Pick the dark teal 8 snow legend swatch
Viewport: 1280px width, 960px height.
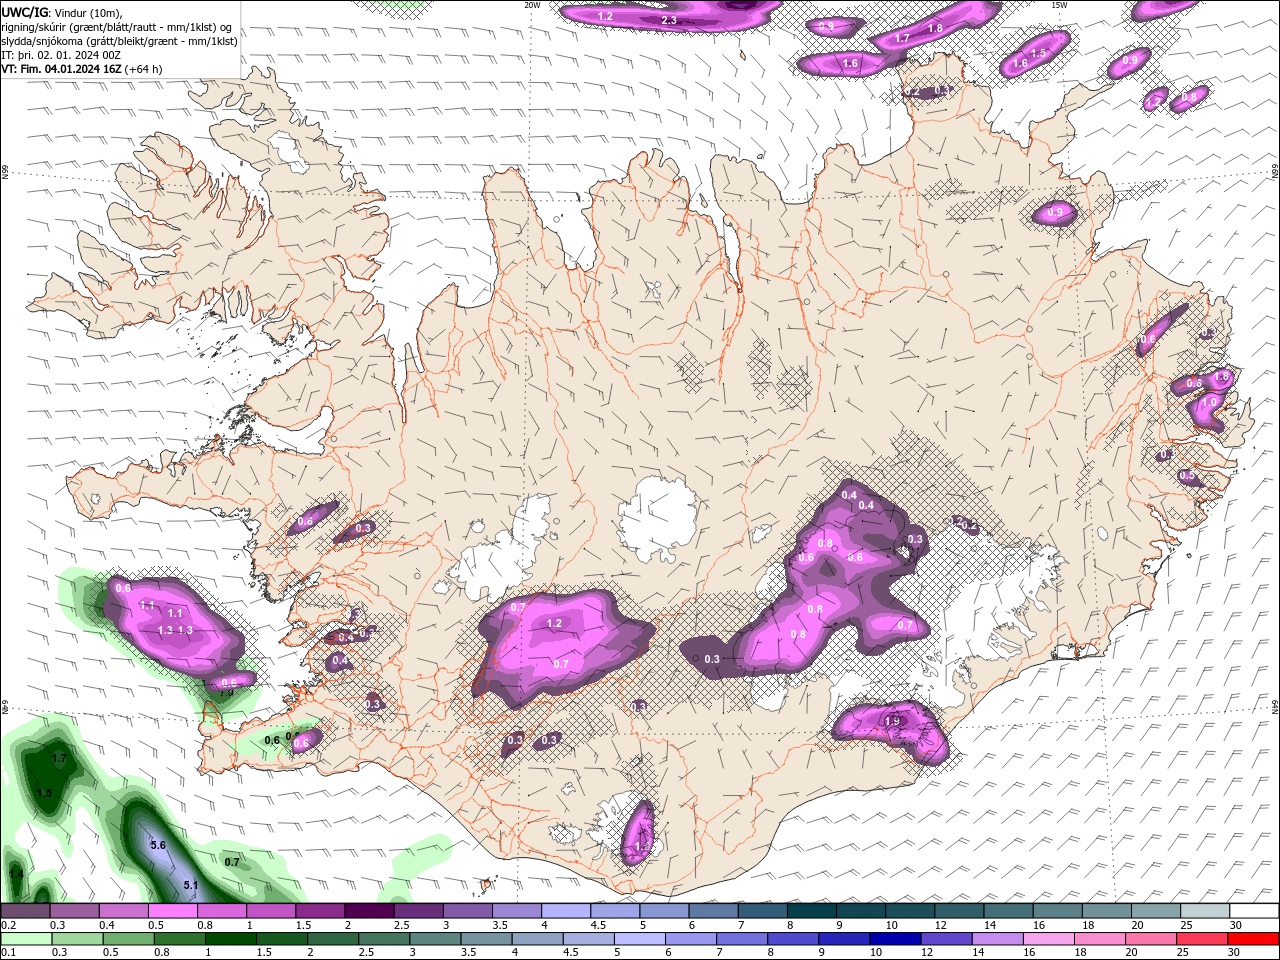[812, 911]
